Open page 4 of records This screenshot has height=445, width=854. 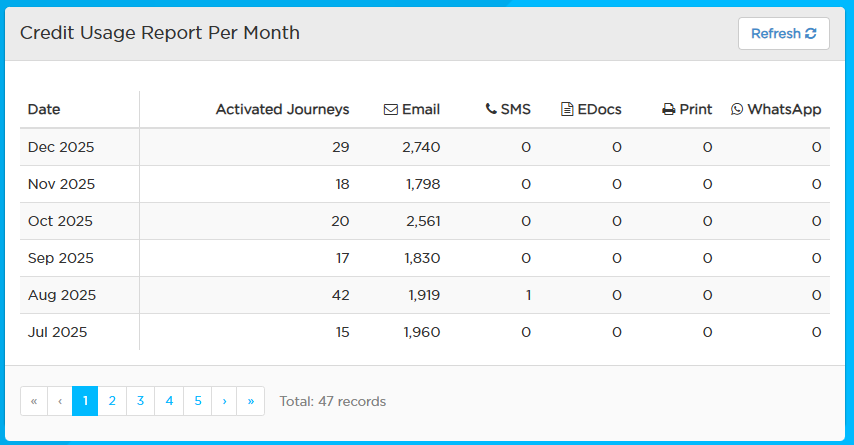click(x=169, y=401)
